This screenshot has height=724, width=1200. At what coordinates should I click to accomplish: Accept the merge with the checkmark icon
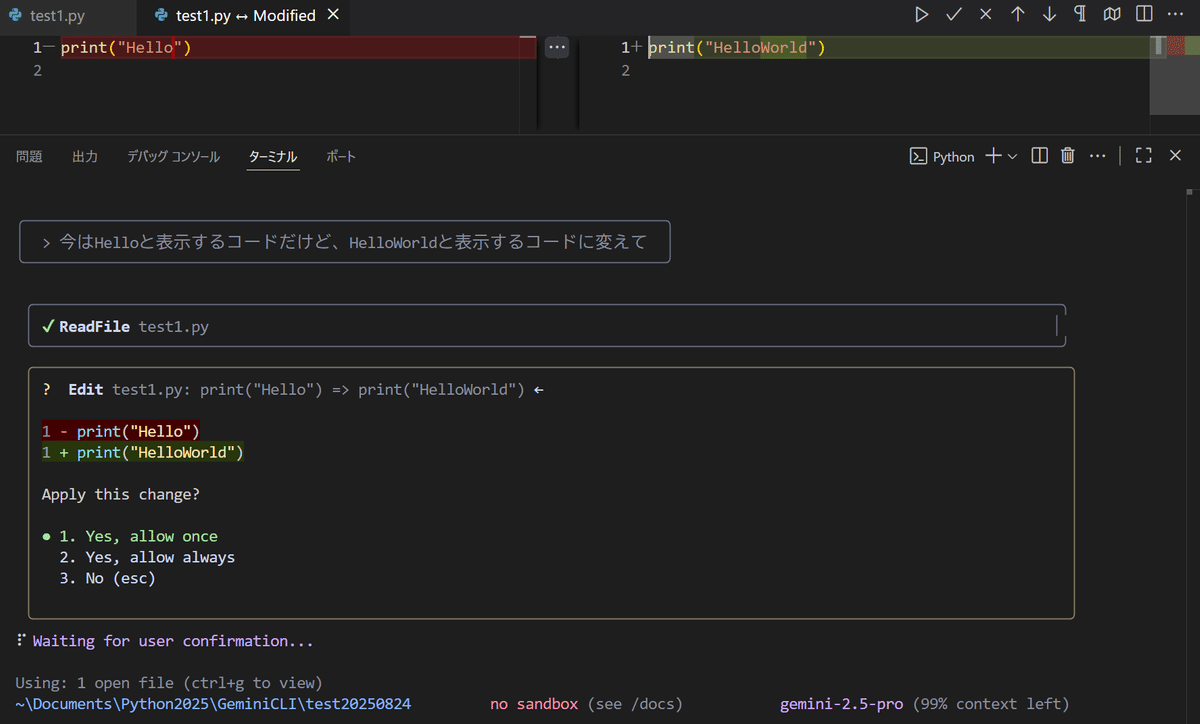(x=954, y=14)
